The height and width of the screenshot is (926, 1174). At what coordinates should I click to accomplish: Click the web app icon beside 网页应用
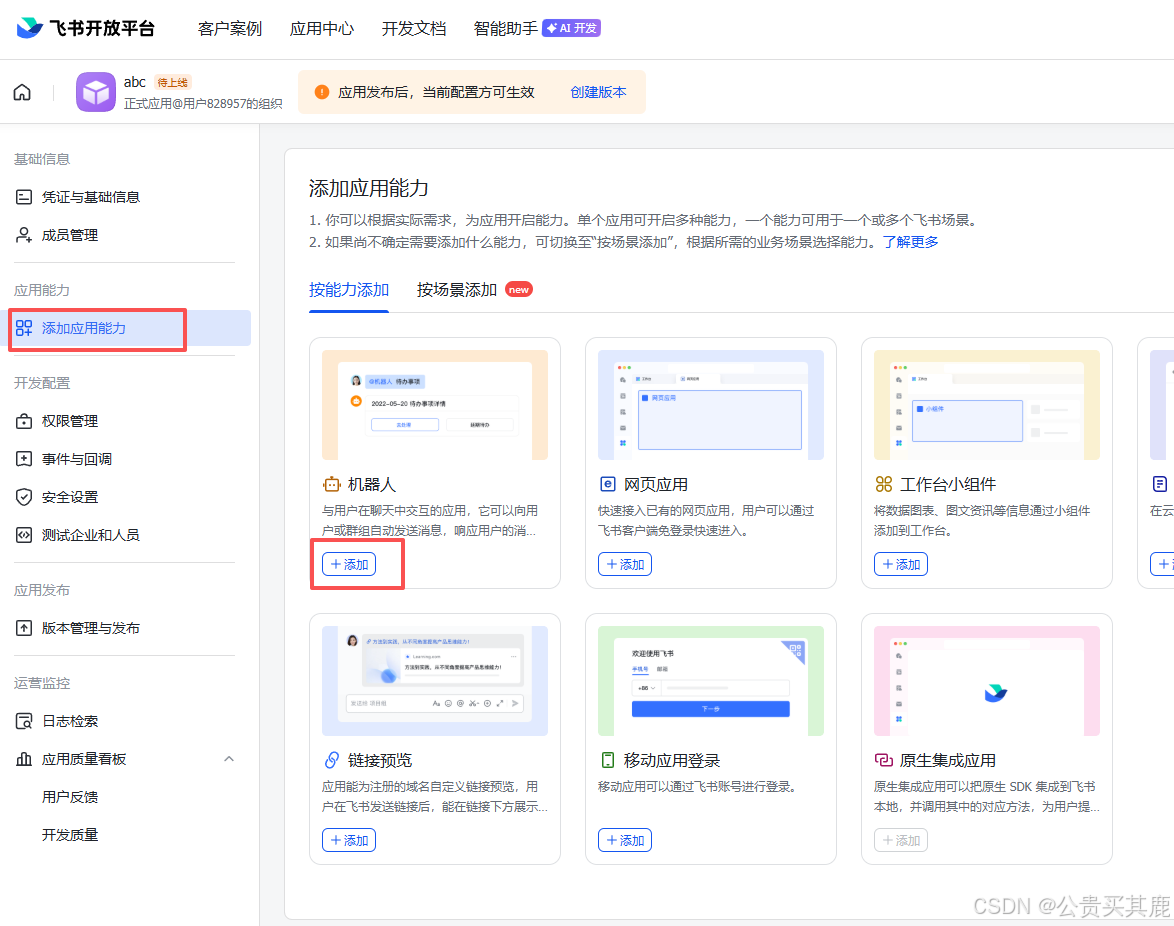pos(608,484)
